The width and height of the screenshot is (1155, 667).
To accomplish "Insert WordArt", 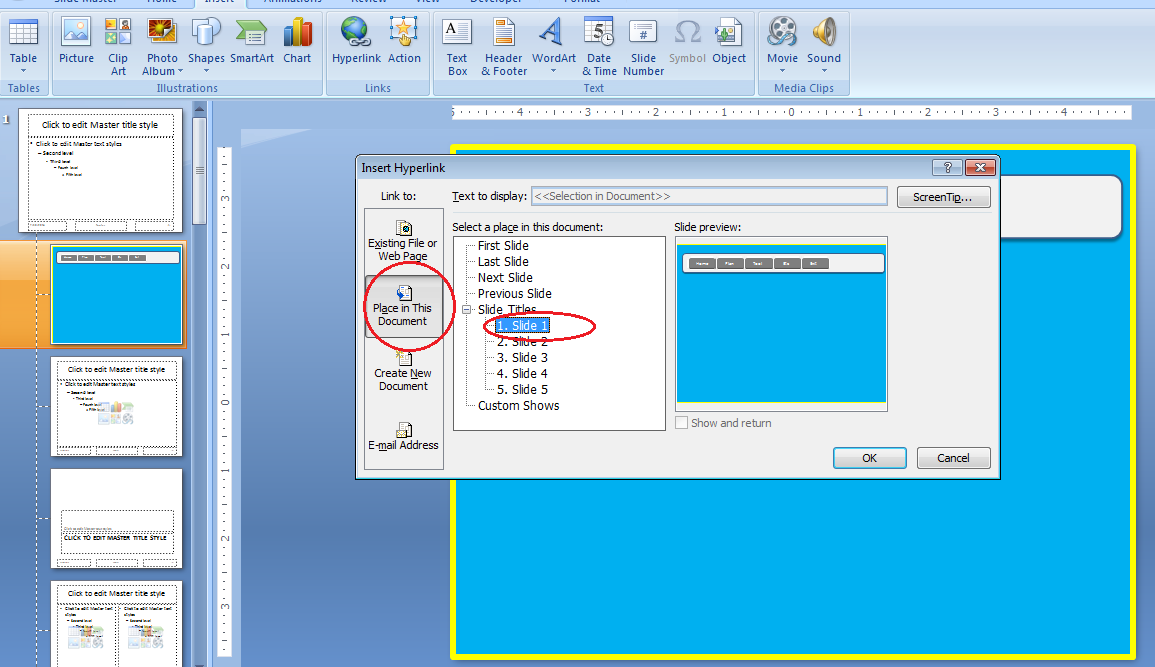I will [x=553, y=42].
